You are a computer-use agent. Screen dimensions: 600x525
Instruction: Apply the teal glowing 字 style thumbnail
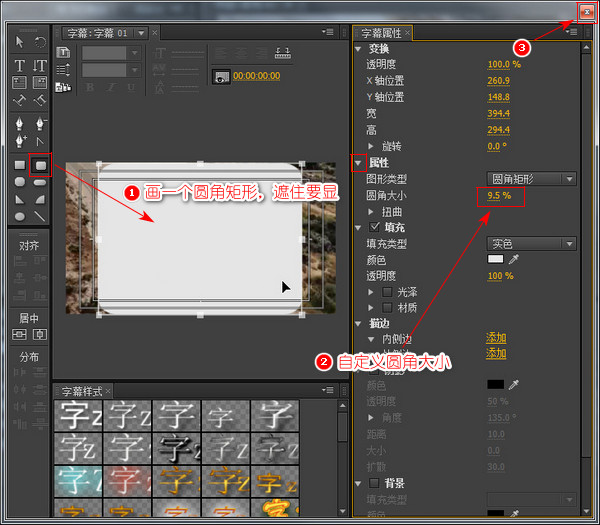point(78,481)
